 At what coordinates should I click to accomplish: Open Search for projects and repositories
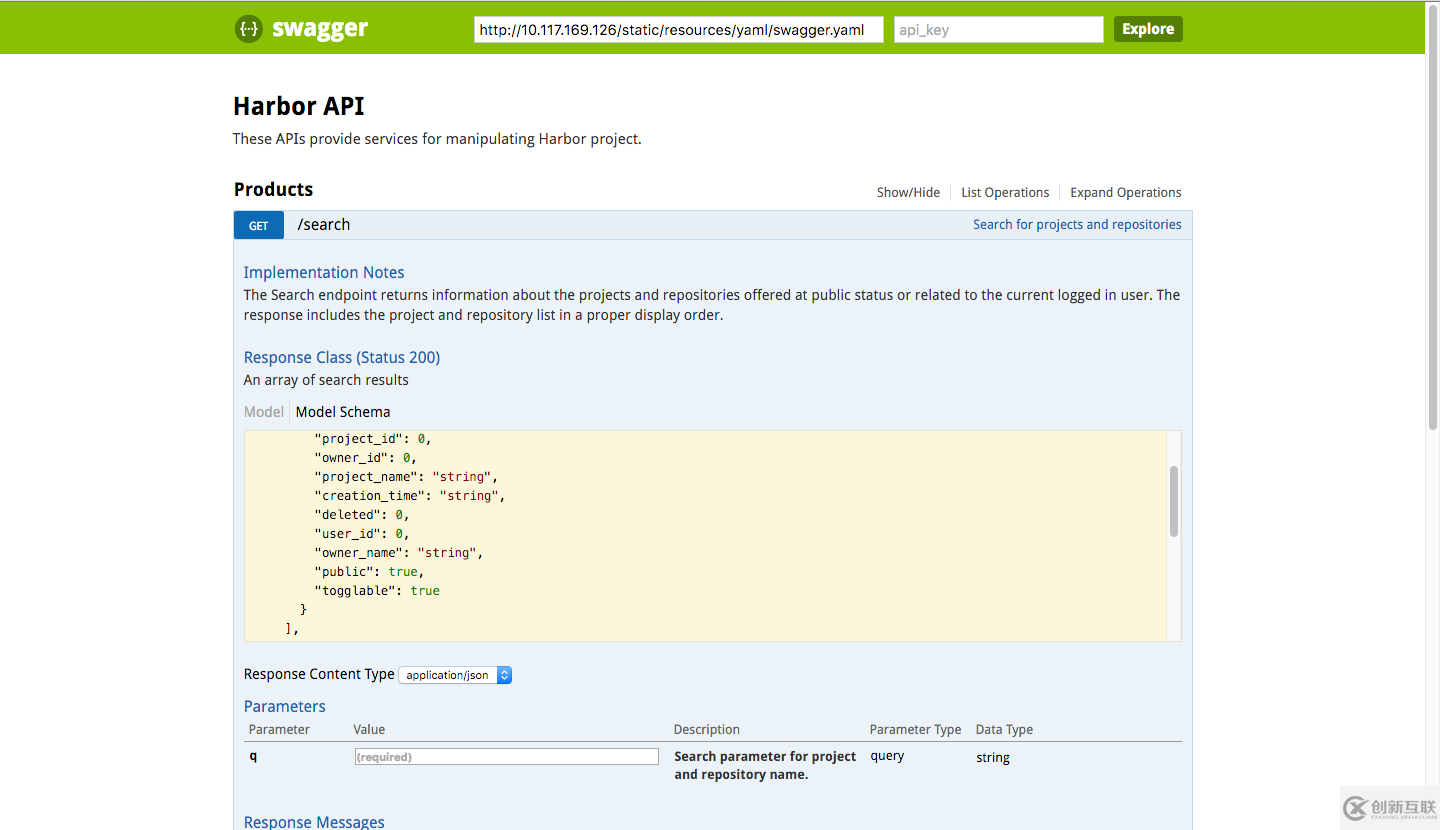point(1077,224)
